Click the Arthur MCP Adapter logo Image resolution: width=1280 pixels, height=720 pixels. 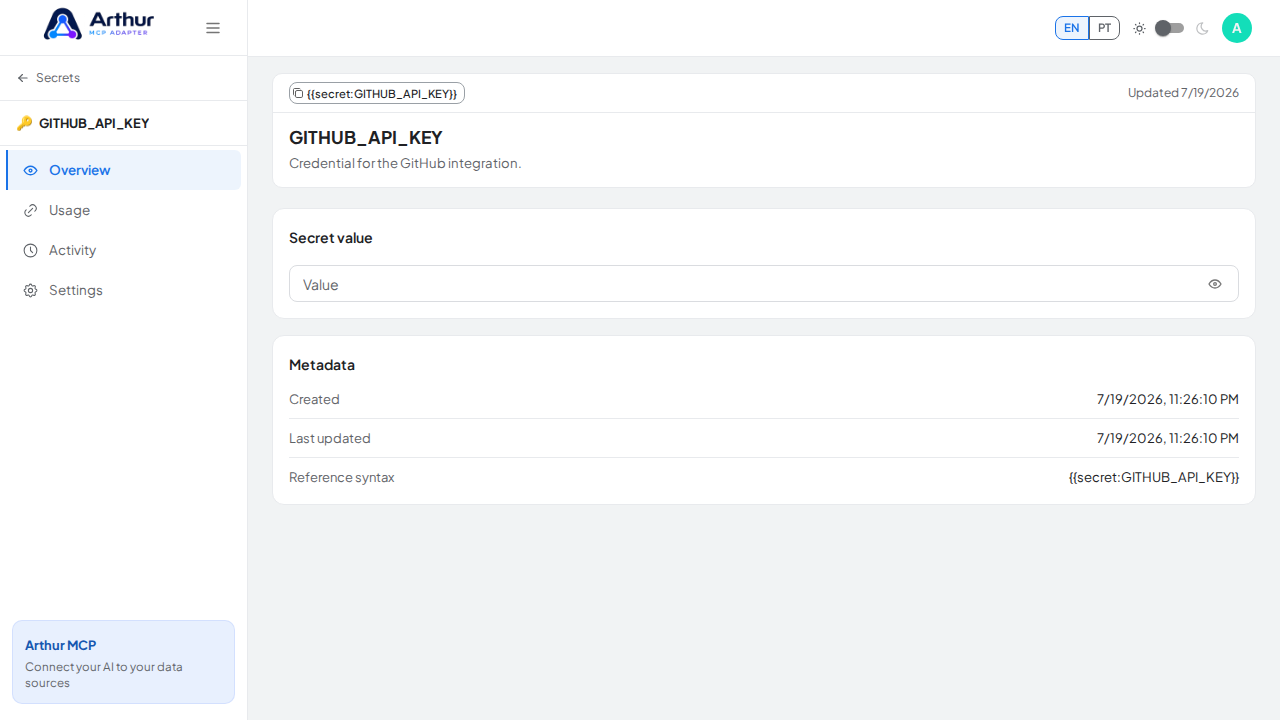pyautogui.click(x=99, y=24)
